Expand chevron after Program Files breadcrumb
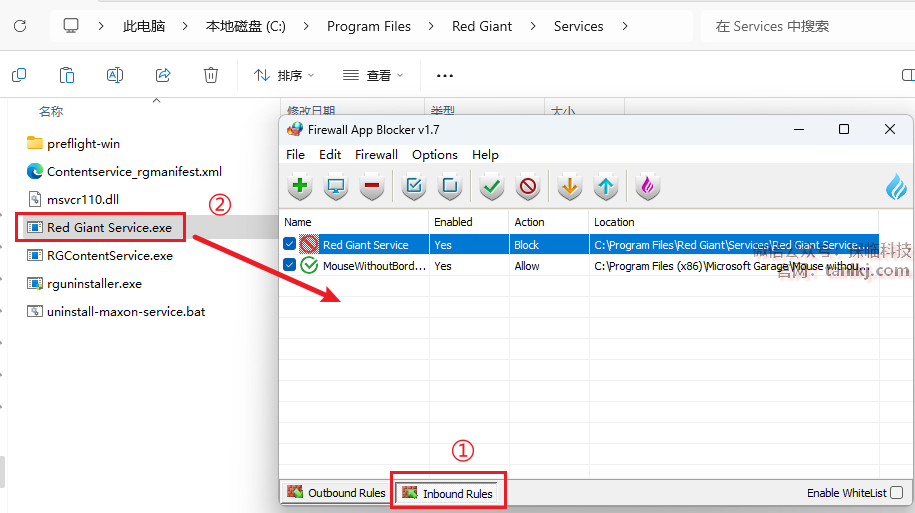 [431, 26]
